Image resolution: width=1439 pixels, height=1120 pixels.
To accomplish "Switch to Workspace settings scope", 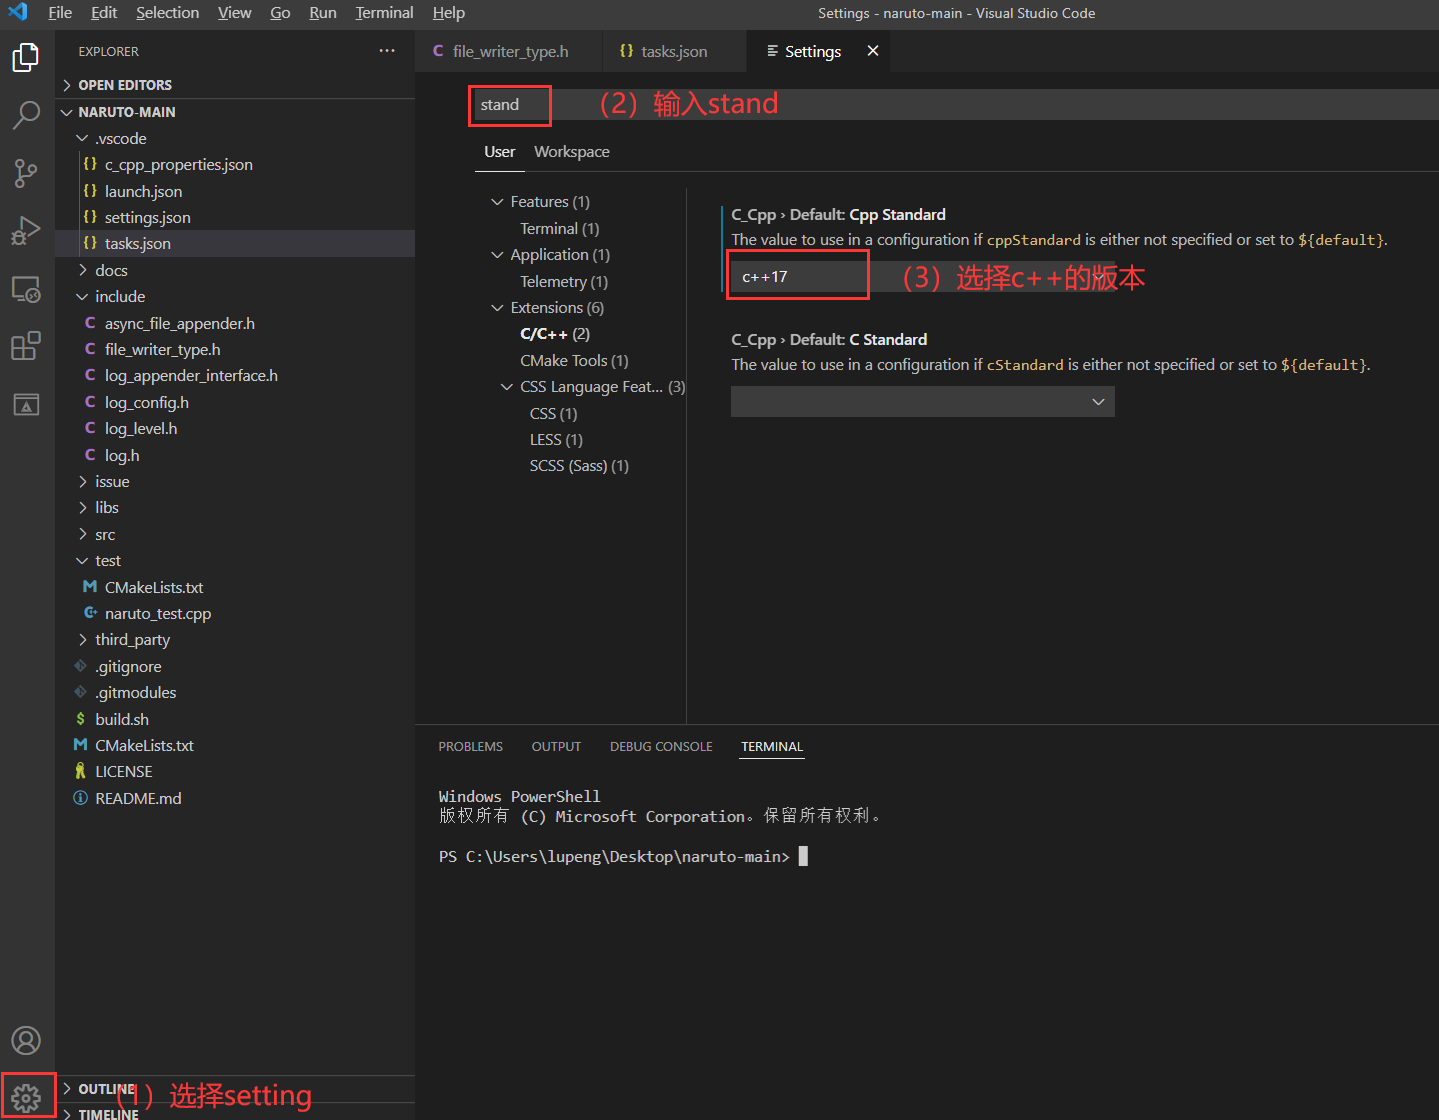I will 571,151.
